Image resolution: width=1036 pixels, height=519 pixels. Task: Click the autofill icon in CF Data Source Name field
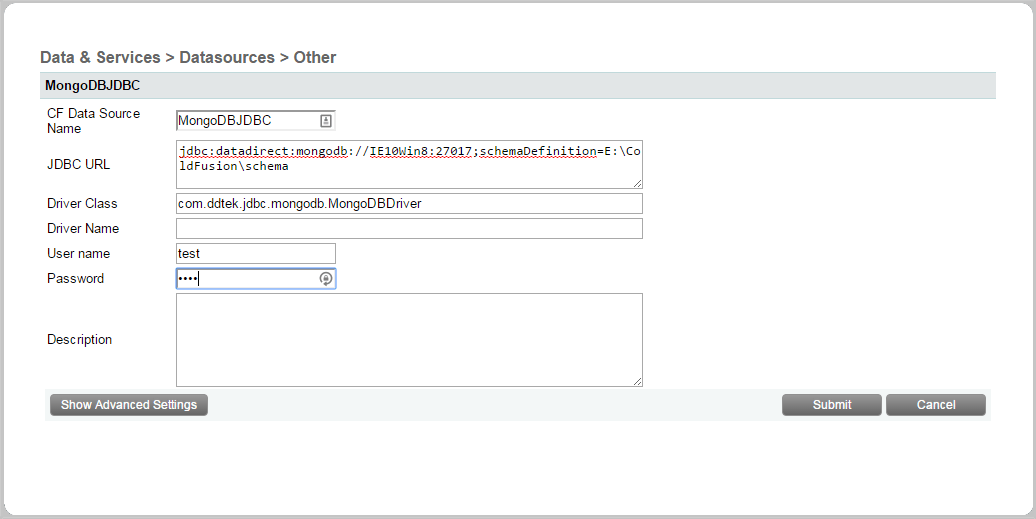[x=326, y=121]
